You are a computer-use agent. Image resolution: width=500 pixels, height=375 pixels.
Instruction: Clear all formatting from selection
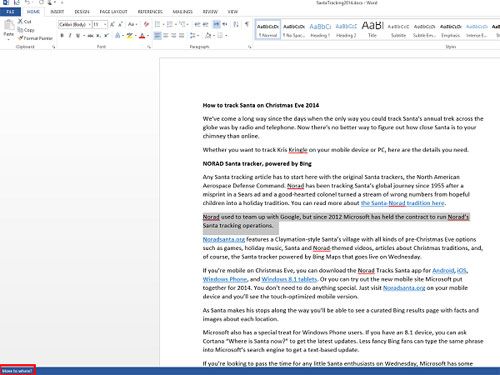(x=146, y=24)
